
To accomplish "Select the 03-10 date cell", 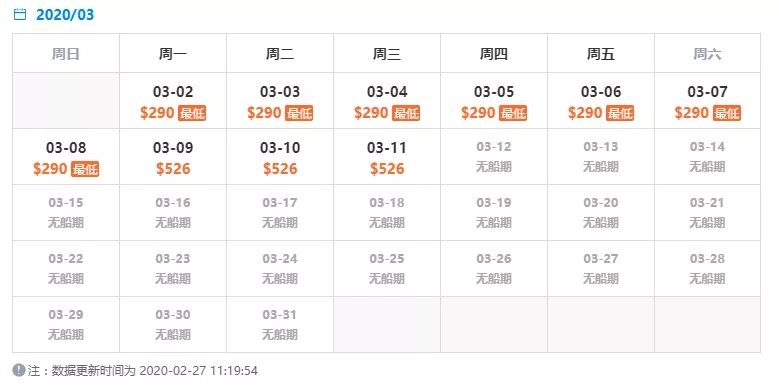I will click(280, 157).
